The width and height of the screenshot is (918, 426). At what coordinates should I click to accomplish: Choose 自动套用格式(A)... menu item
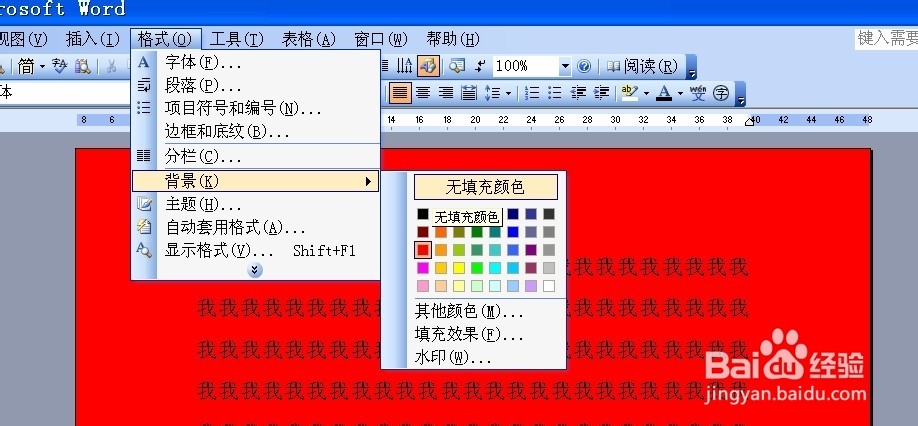coord(255,228)
